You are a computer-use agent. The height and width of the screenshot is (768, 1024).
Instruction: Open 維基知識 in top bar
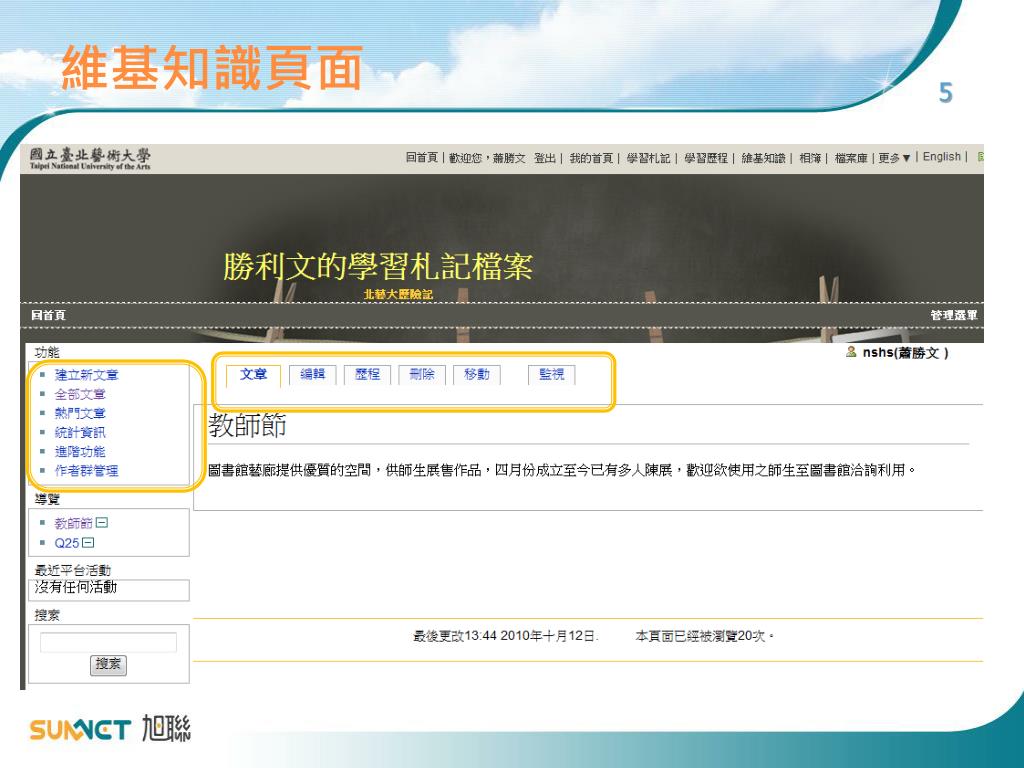763,158
